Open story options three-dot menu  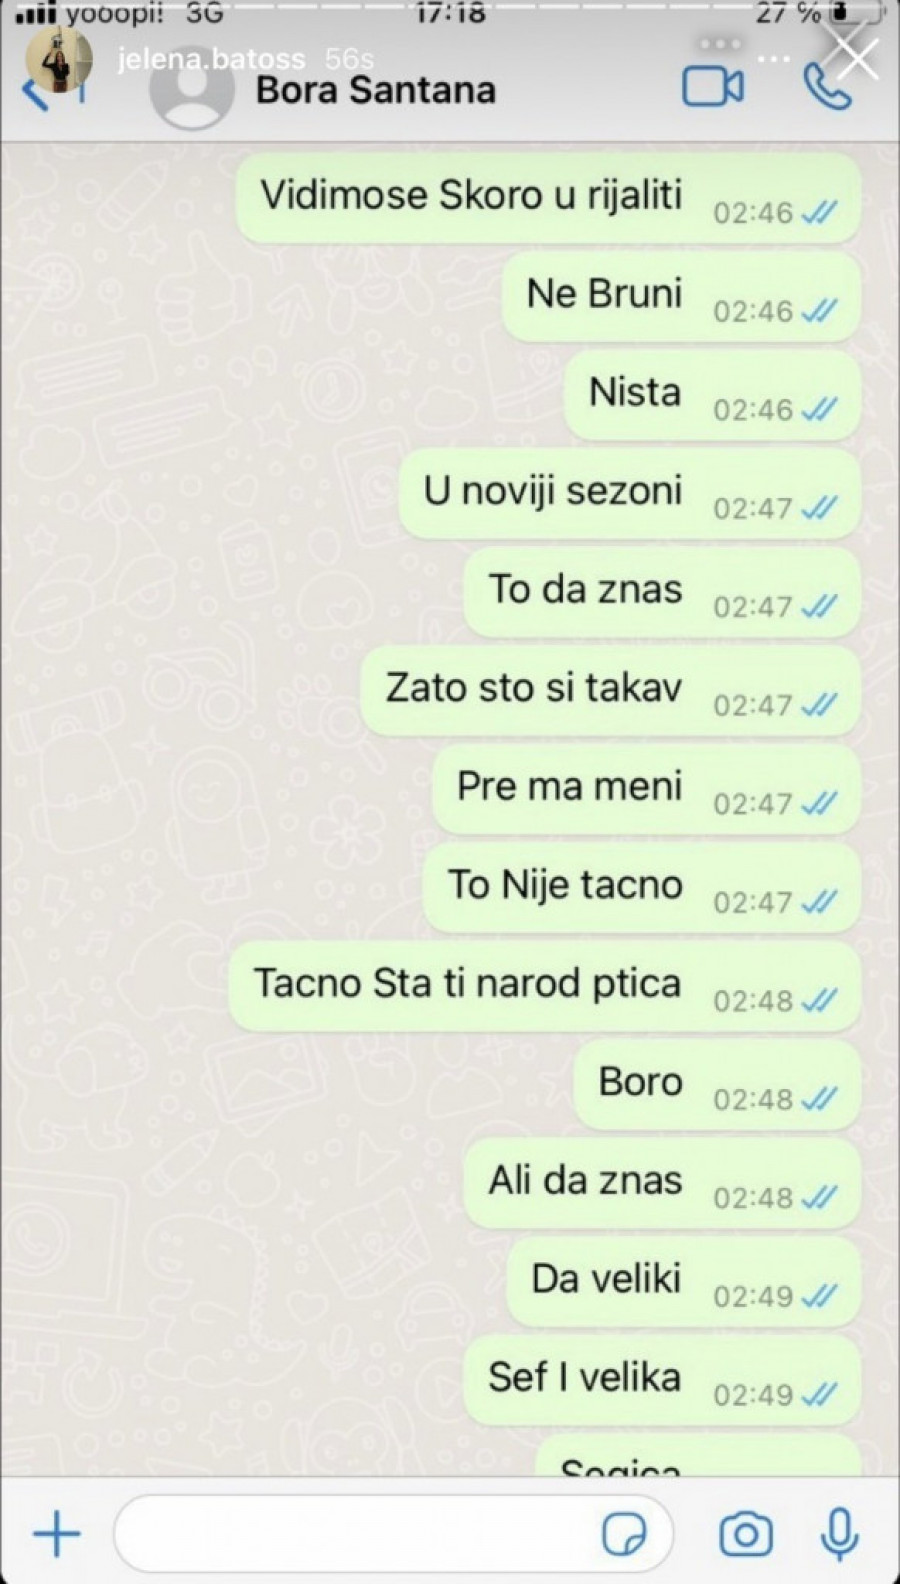[773, 59]
